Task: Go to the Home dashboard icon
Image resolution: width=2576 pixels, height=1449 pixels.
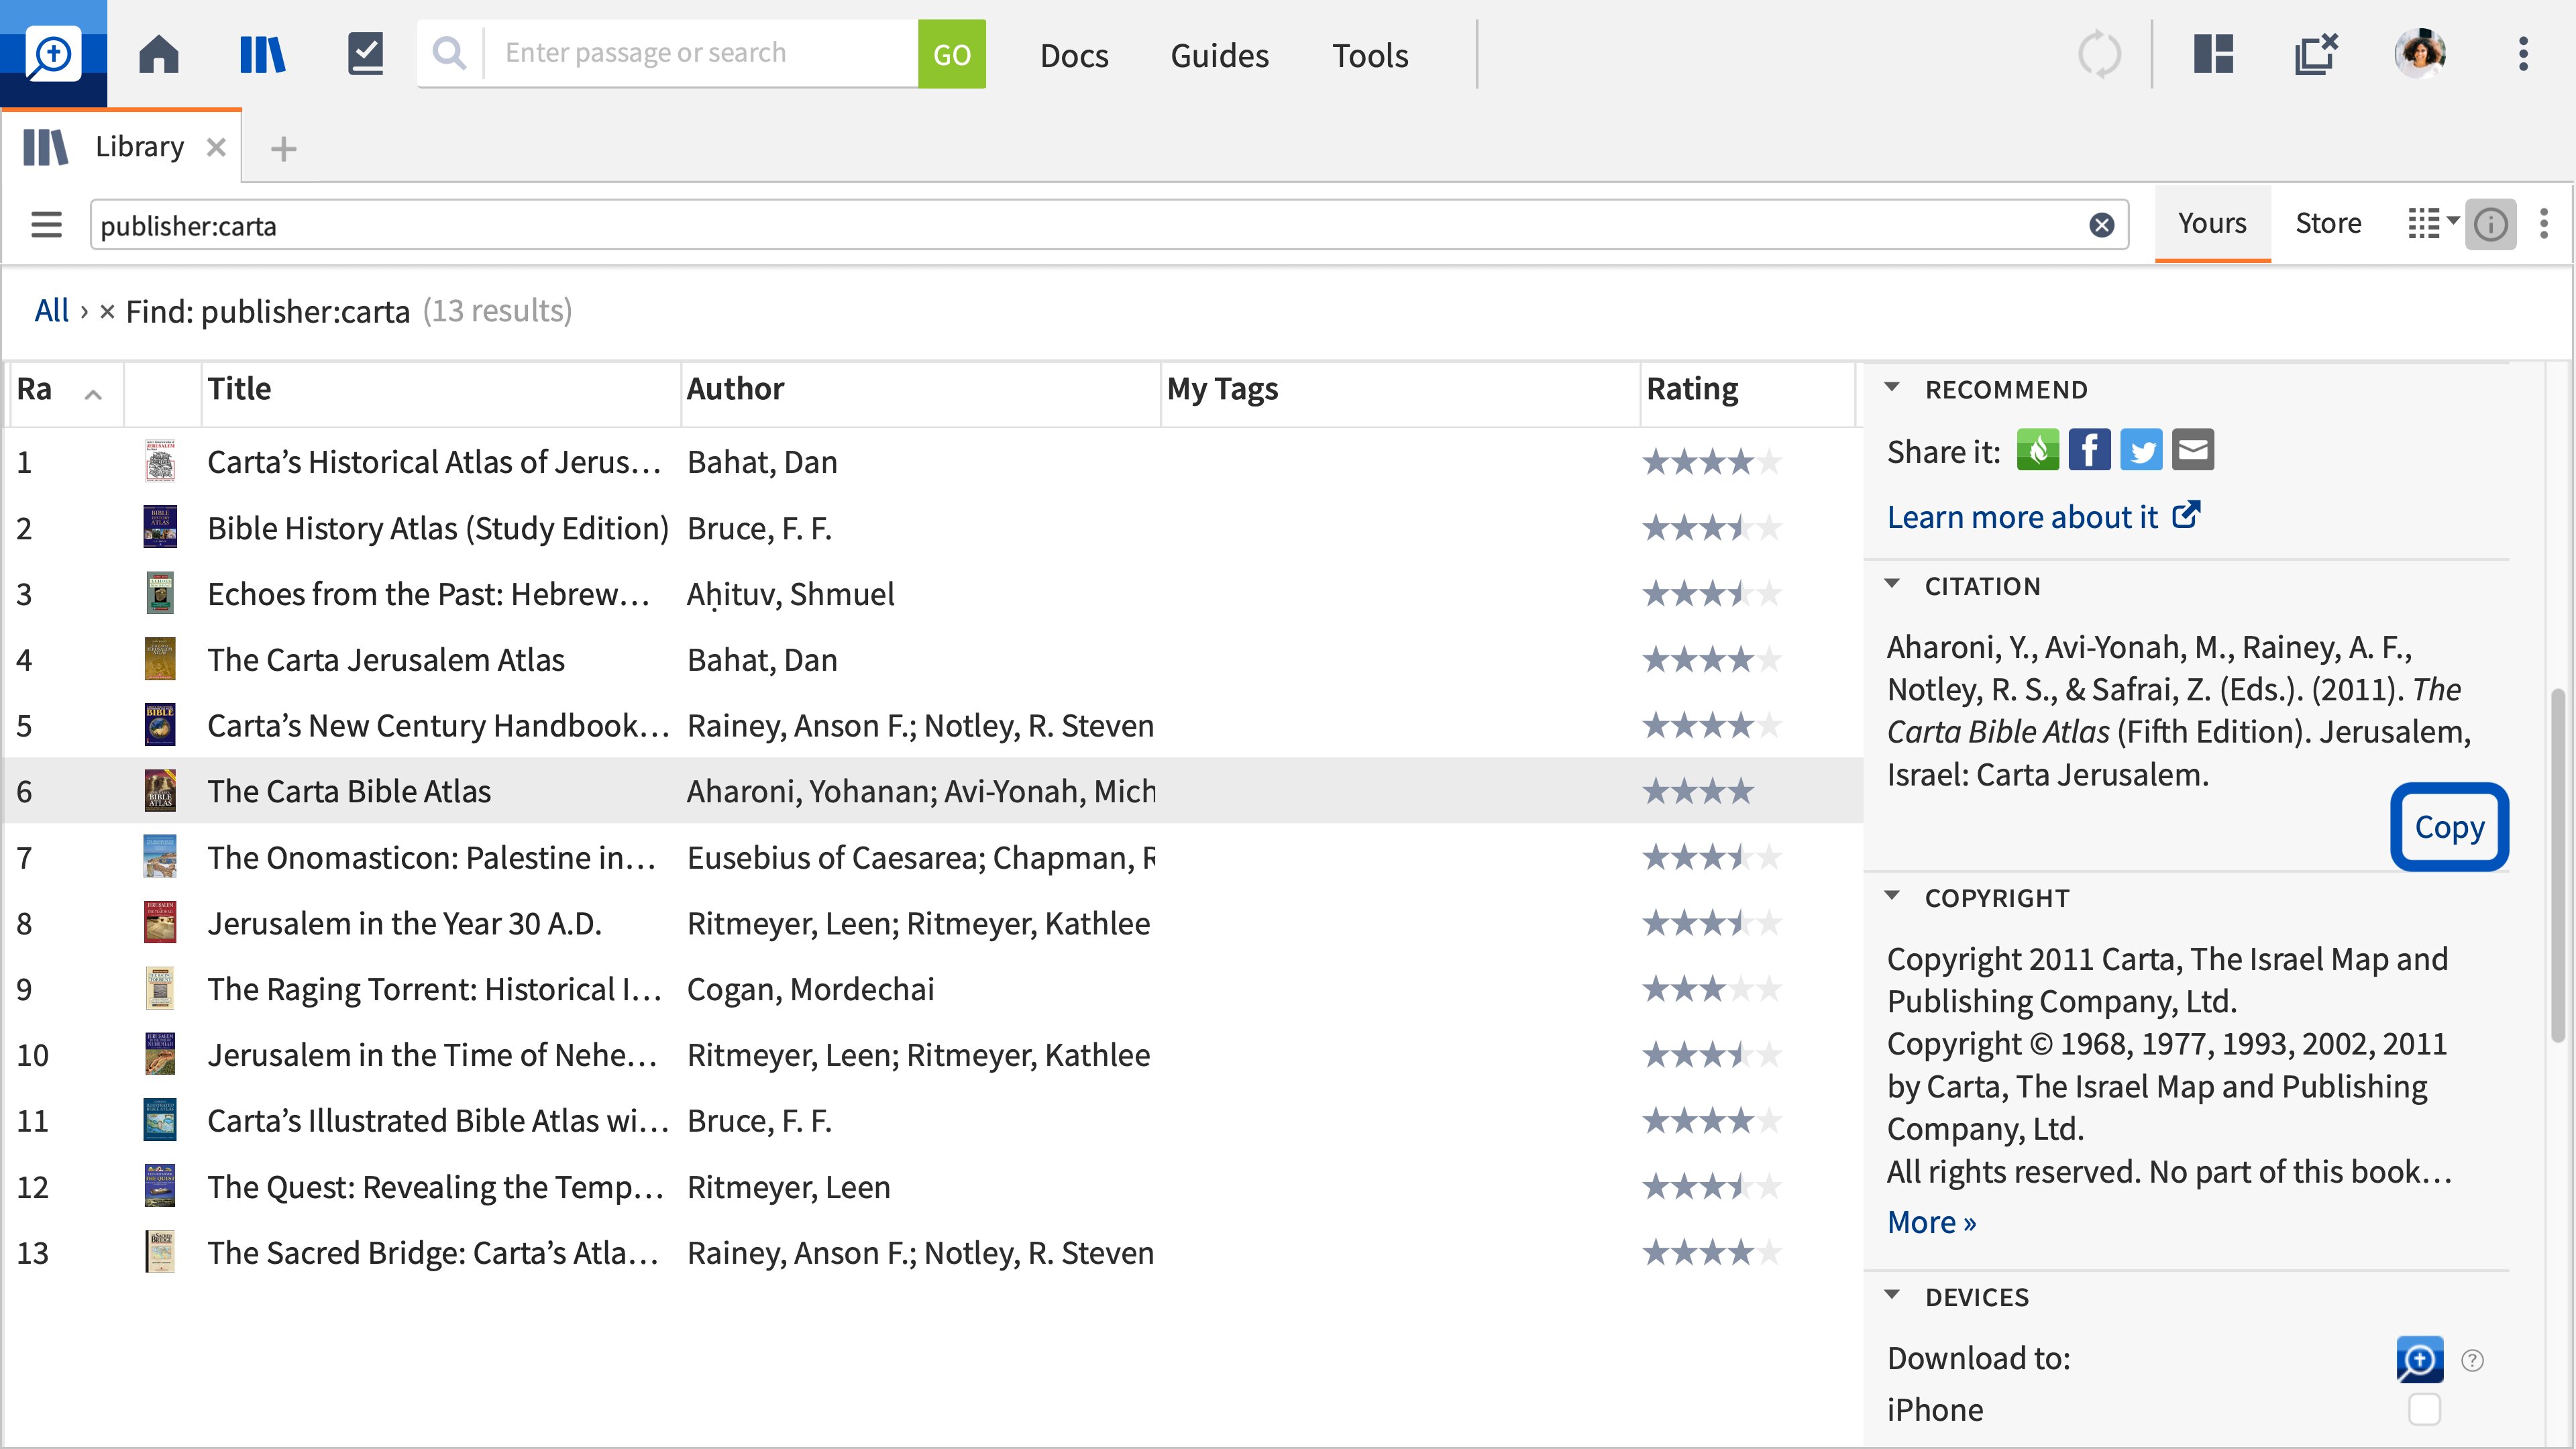Action: click(x=158, y=54)
